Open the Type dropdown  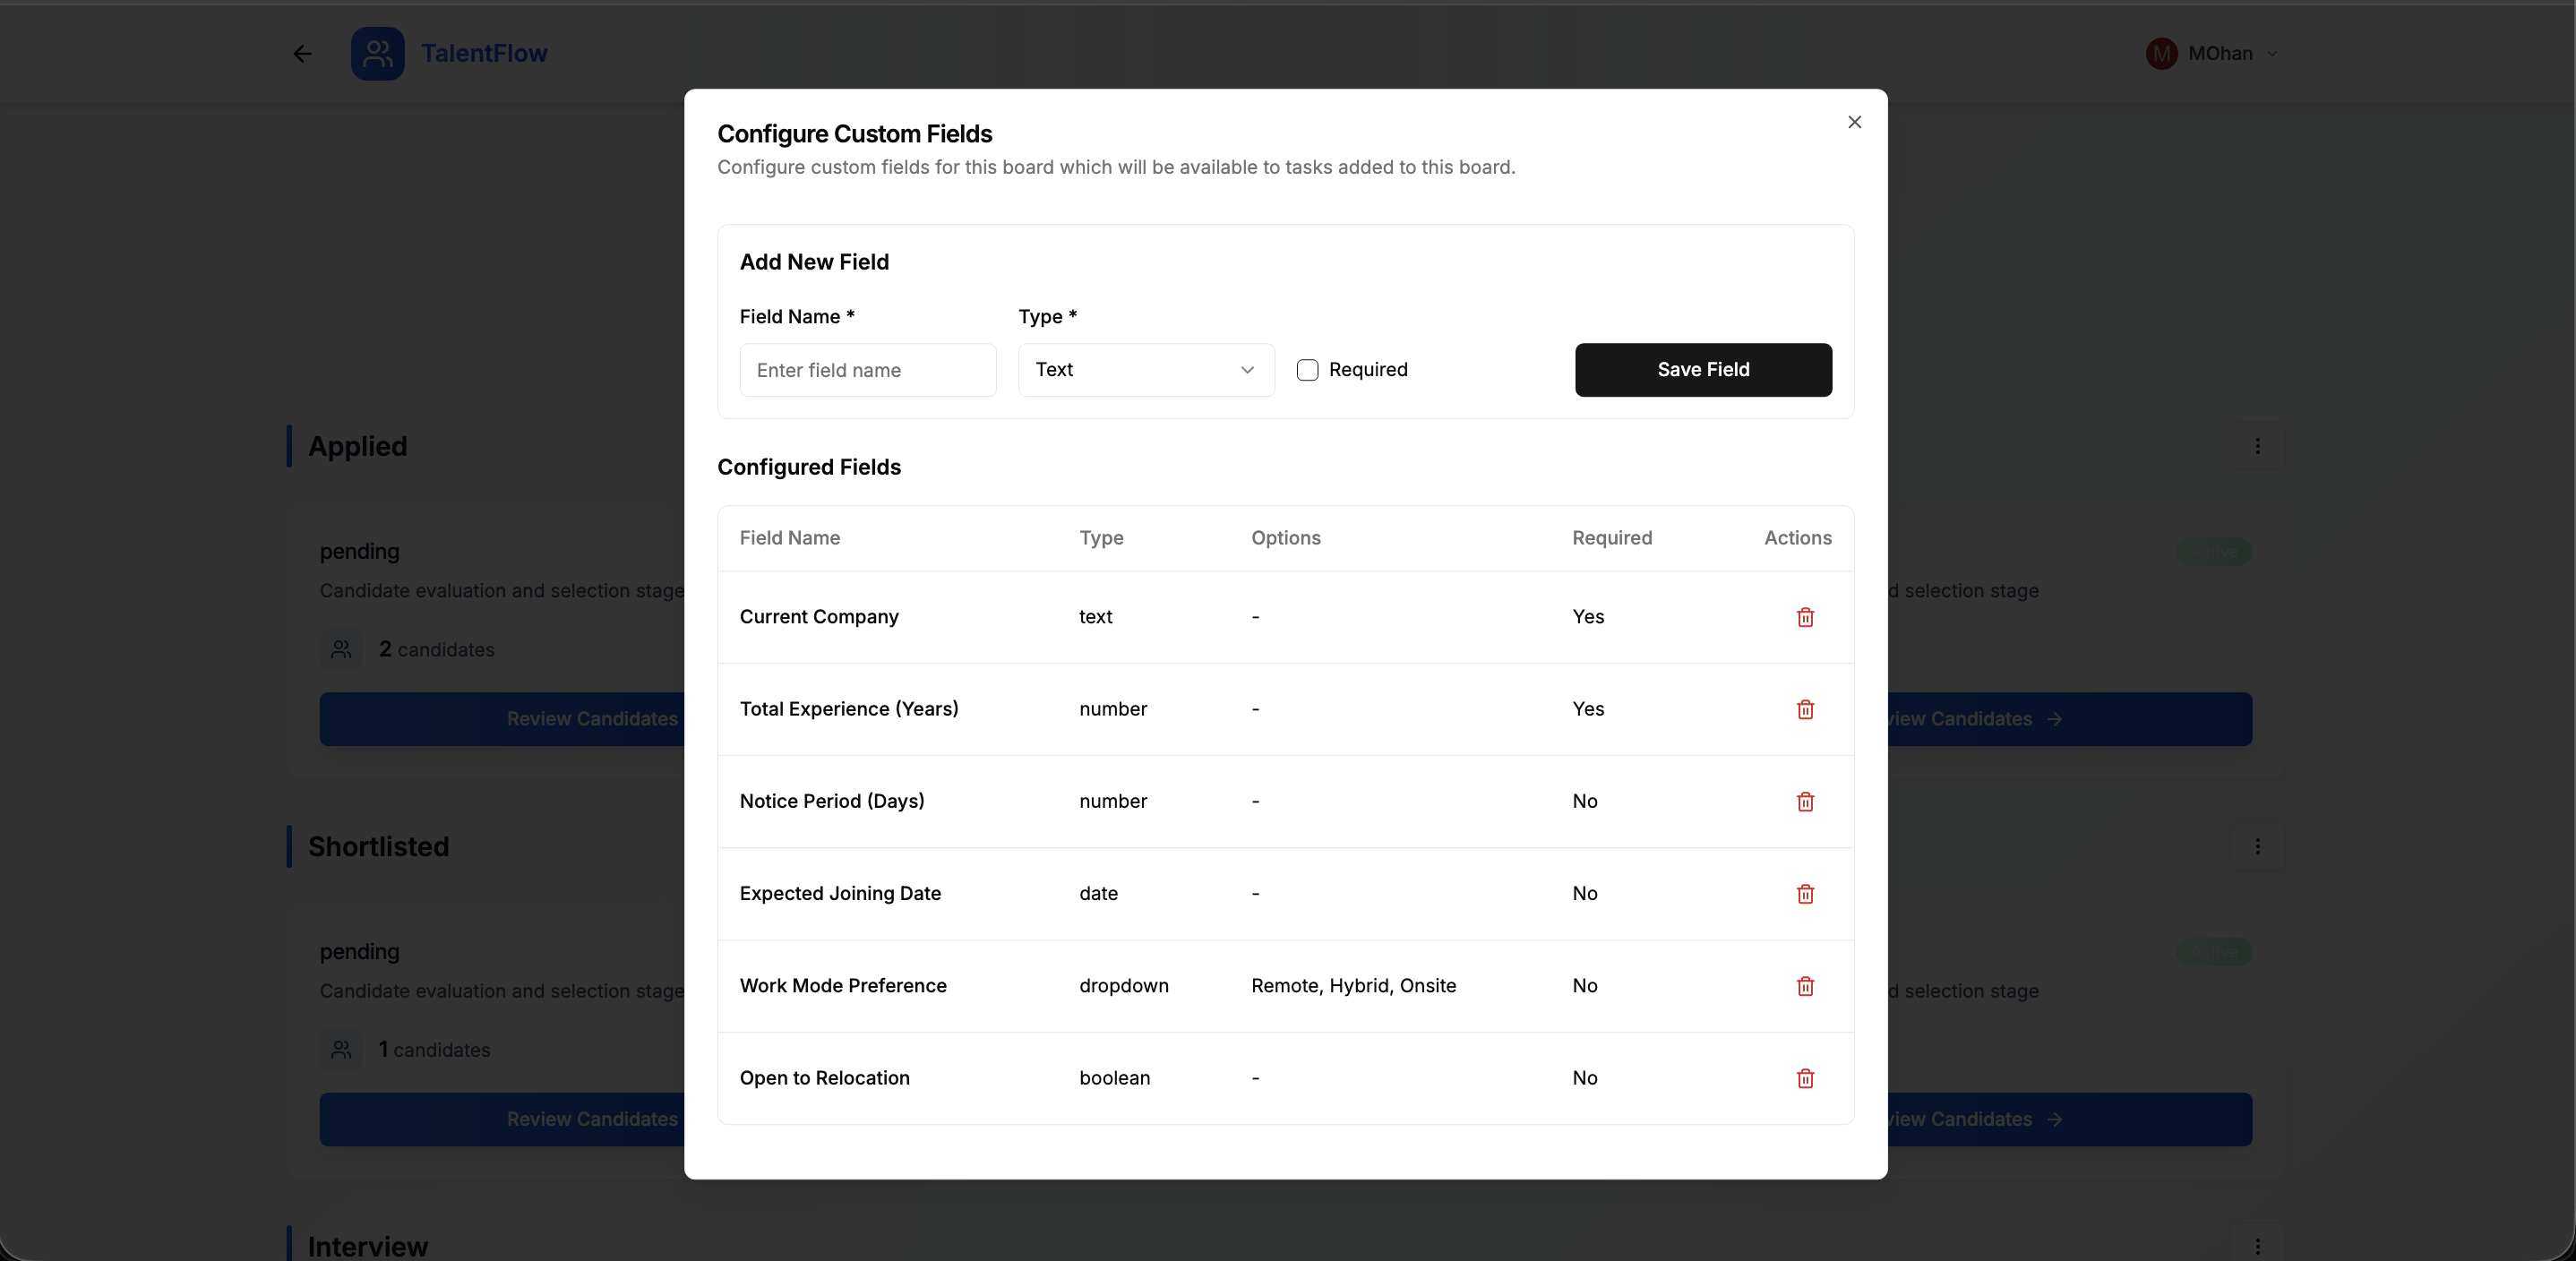click(1145, 369)
